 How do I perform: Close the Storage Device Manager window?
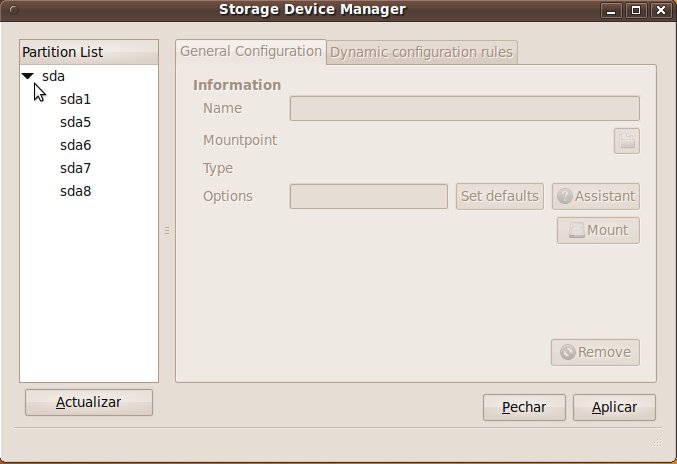click(661, 10)
